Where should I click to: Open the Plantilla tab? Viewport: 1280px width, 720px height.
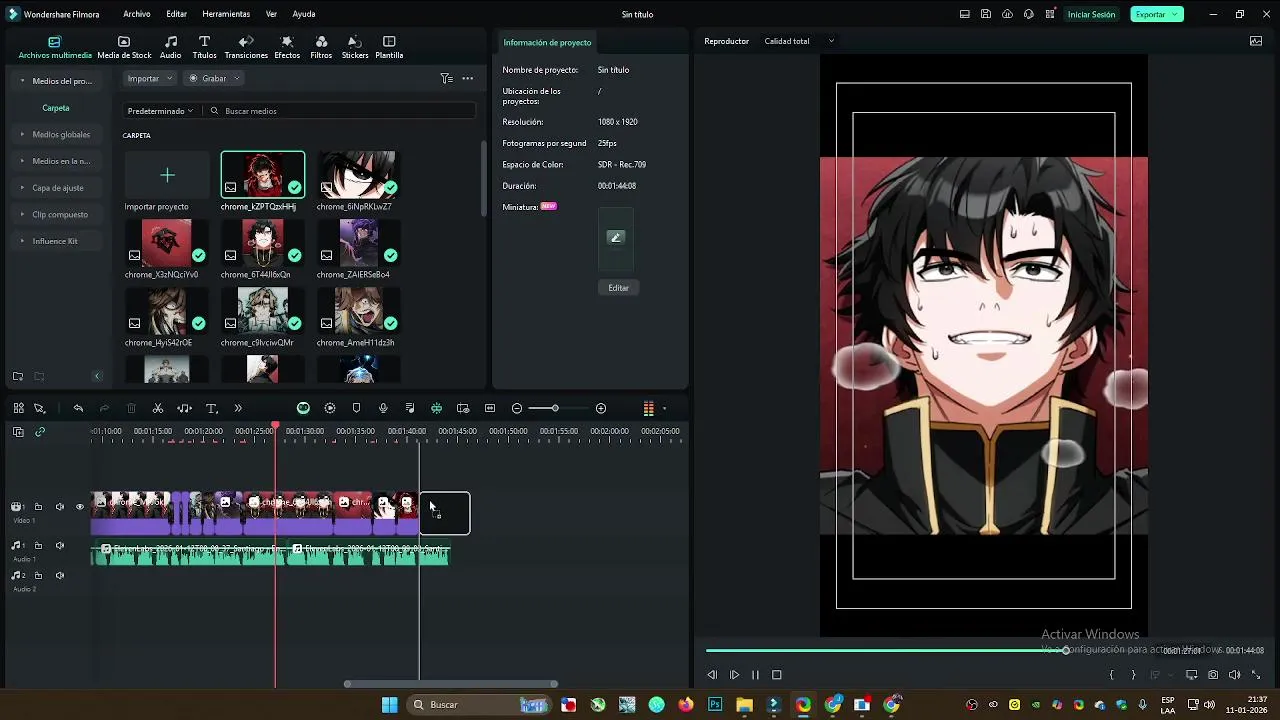click(389, 47)
